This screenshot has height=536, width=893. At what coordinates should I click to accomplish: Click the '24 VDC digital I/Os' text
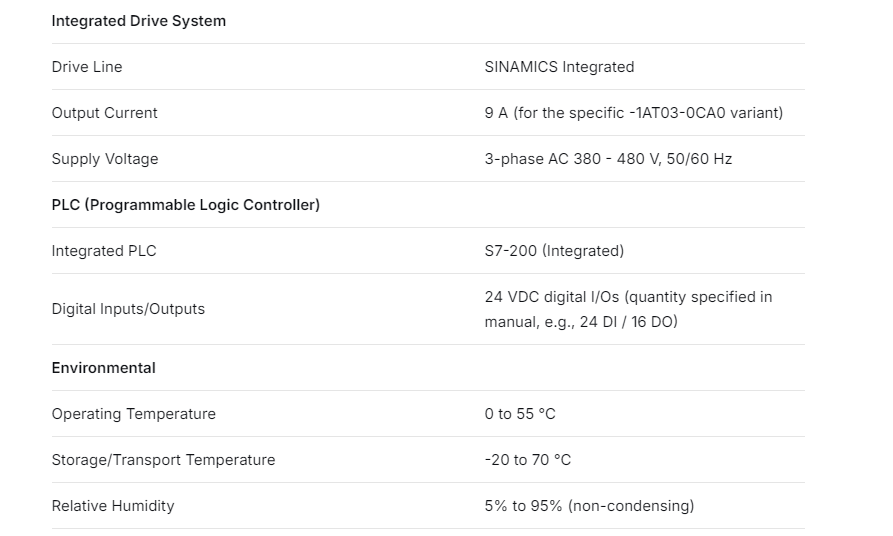(x=553, y=297)
